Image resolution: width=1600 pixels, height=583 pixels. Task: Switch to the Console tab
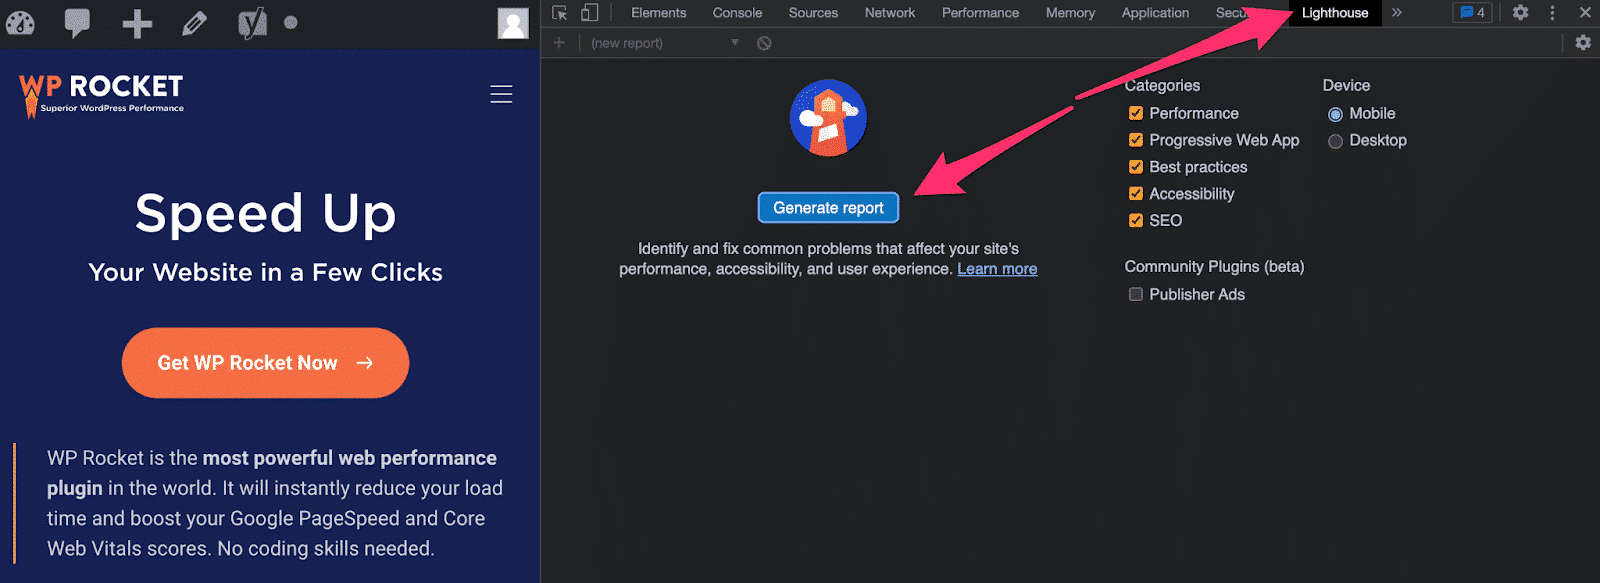737,13
